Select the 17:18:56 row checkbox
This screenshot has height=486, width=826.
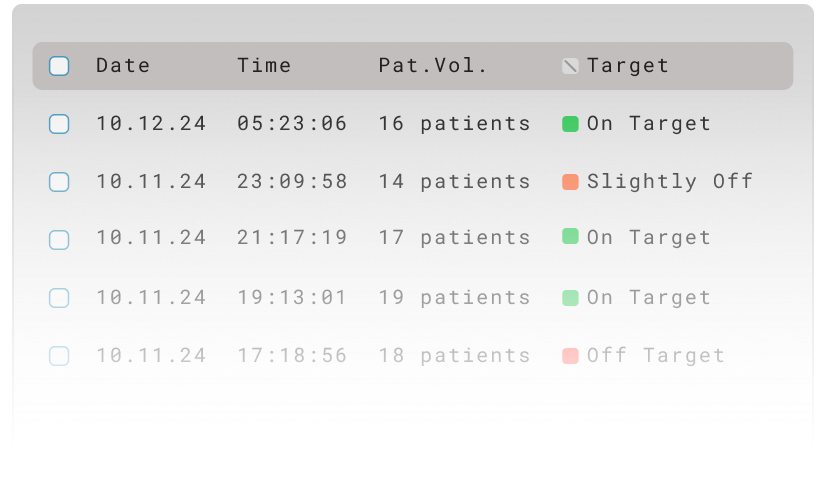tap(59, 355)
